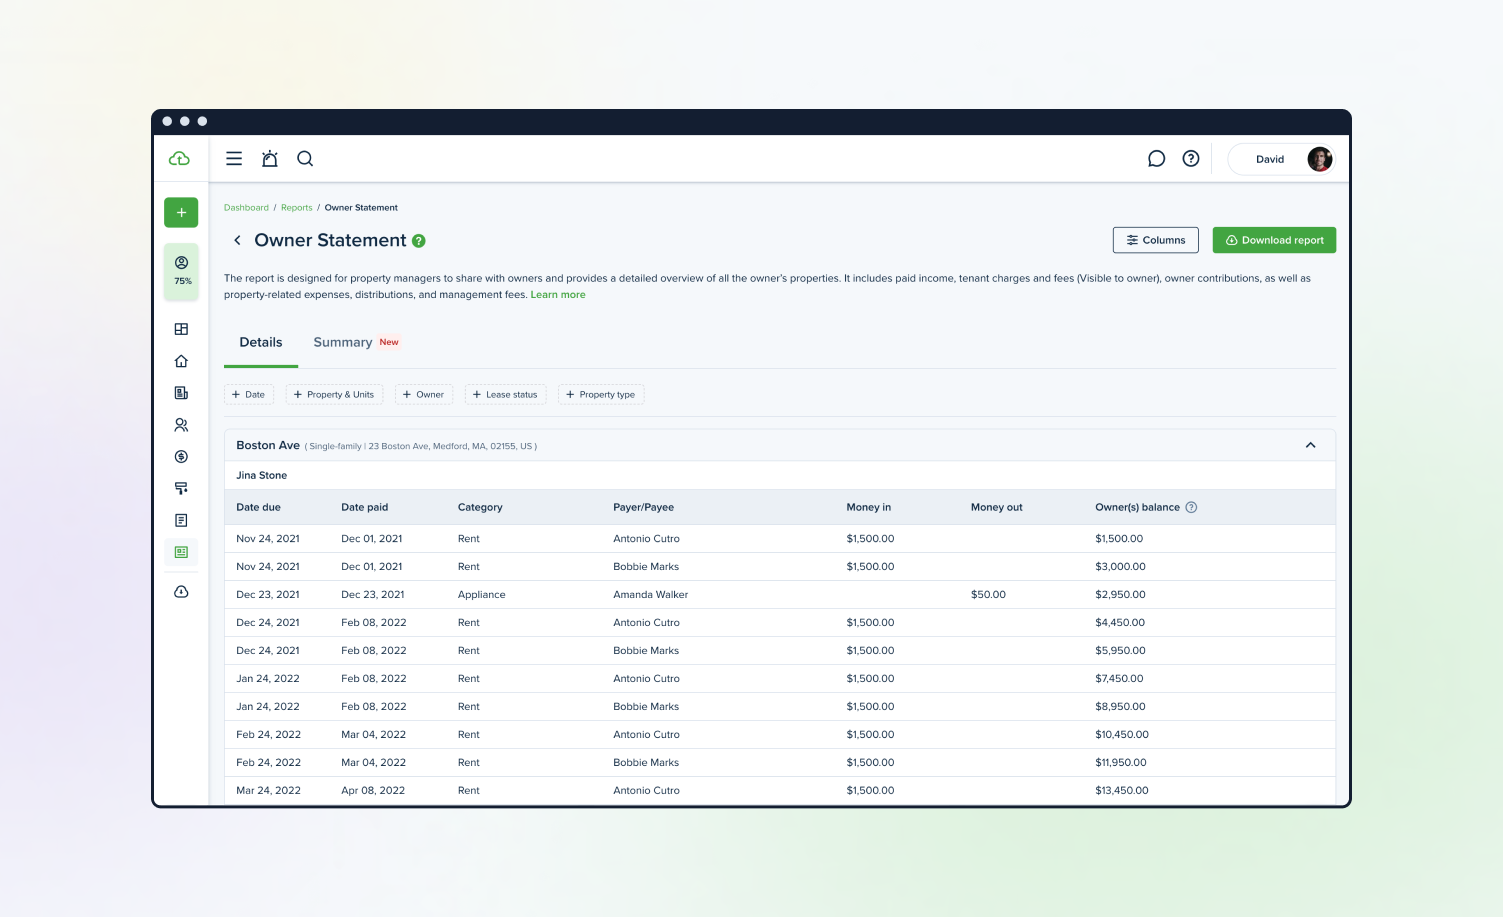Click the help question mark icon in header
Screen dimensions: 1503x917
pos(1191,159)
